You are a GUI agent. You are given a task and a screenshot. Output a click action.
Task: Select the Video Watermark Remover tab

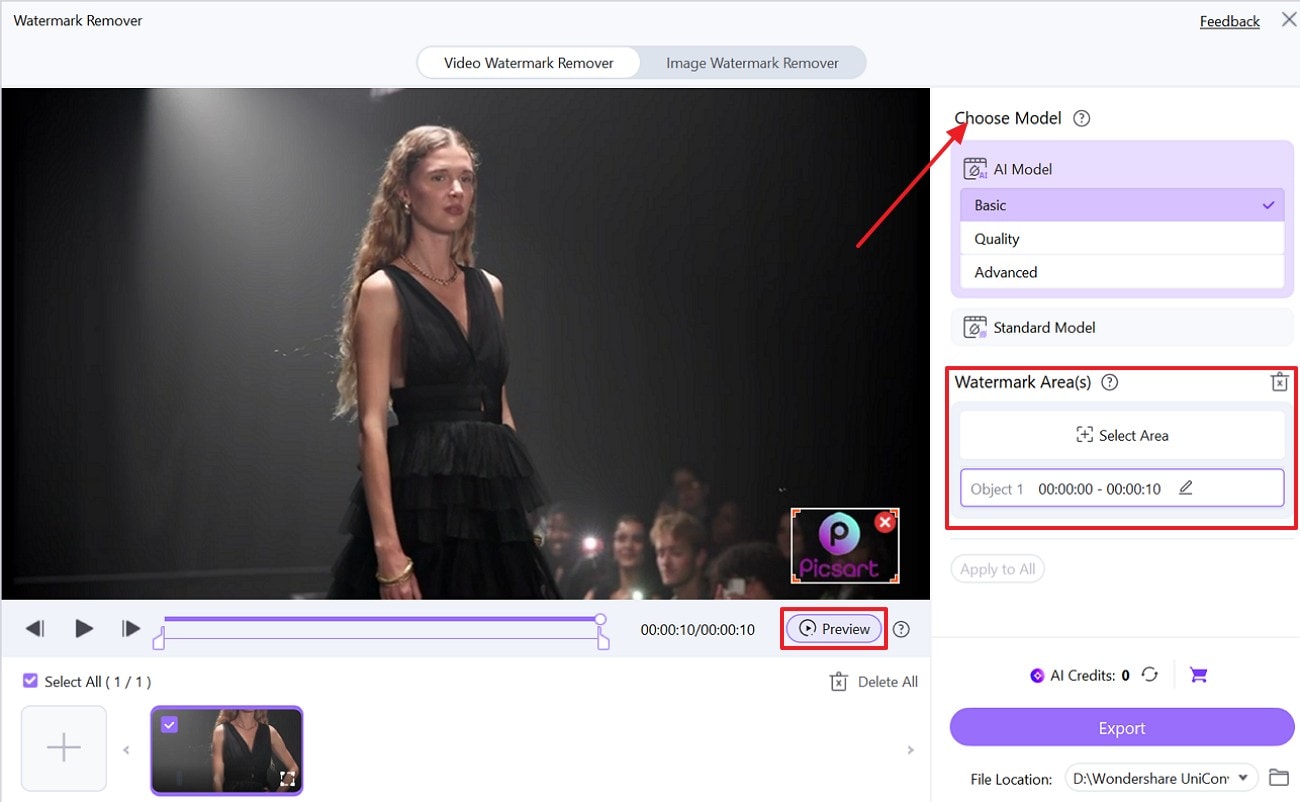tap(528, 62)
